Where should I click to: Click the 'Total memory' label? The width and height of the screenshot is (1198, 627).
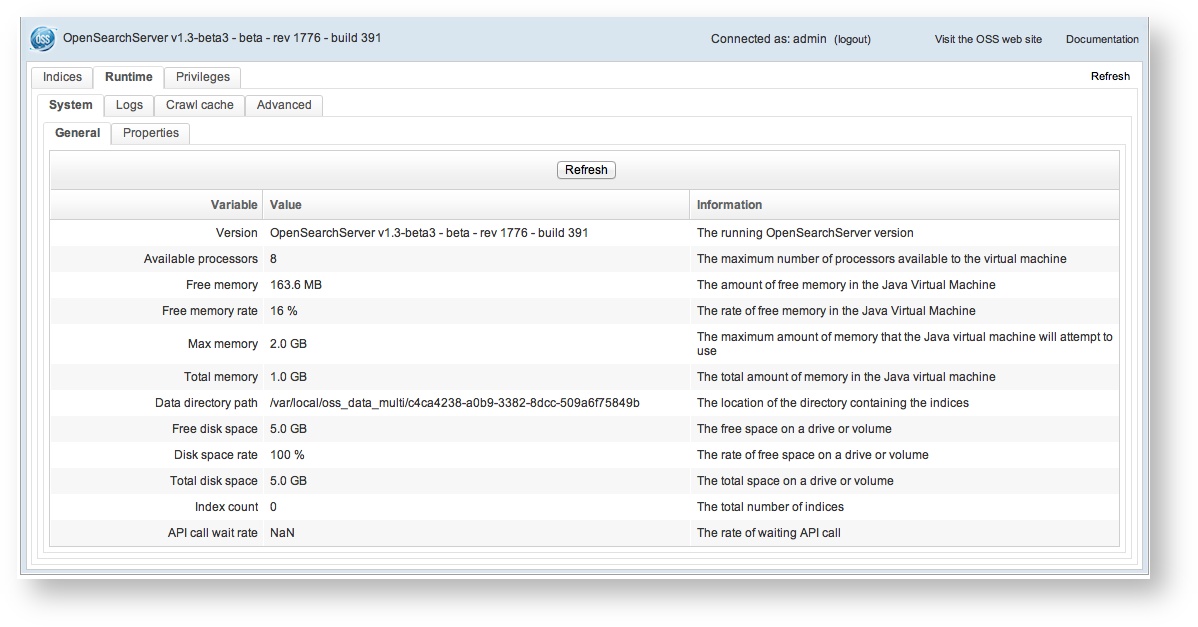pyautogui.click(x=221, y=377)
